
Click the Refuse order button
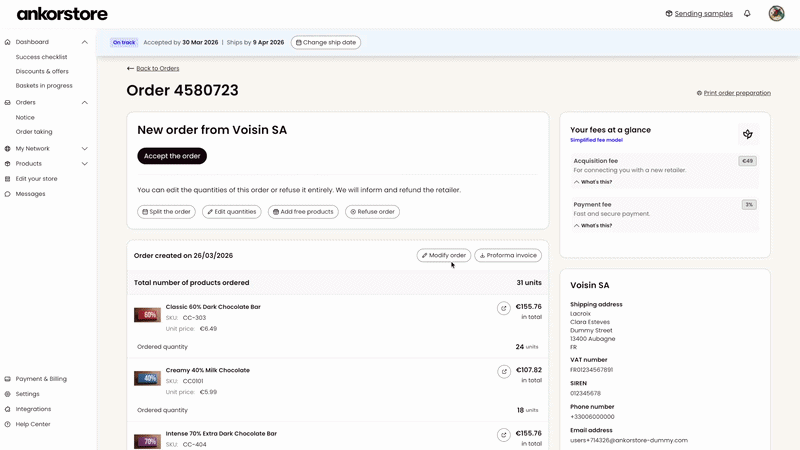pos(372,212)
